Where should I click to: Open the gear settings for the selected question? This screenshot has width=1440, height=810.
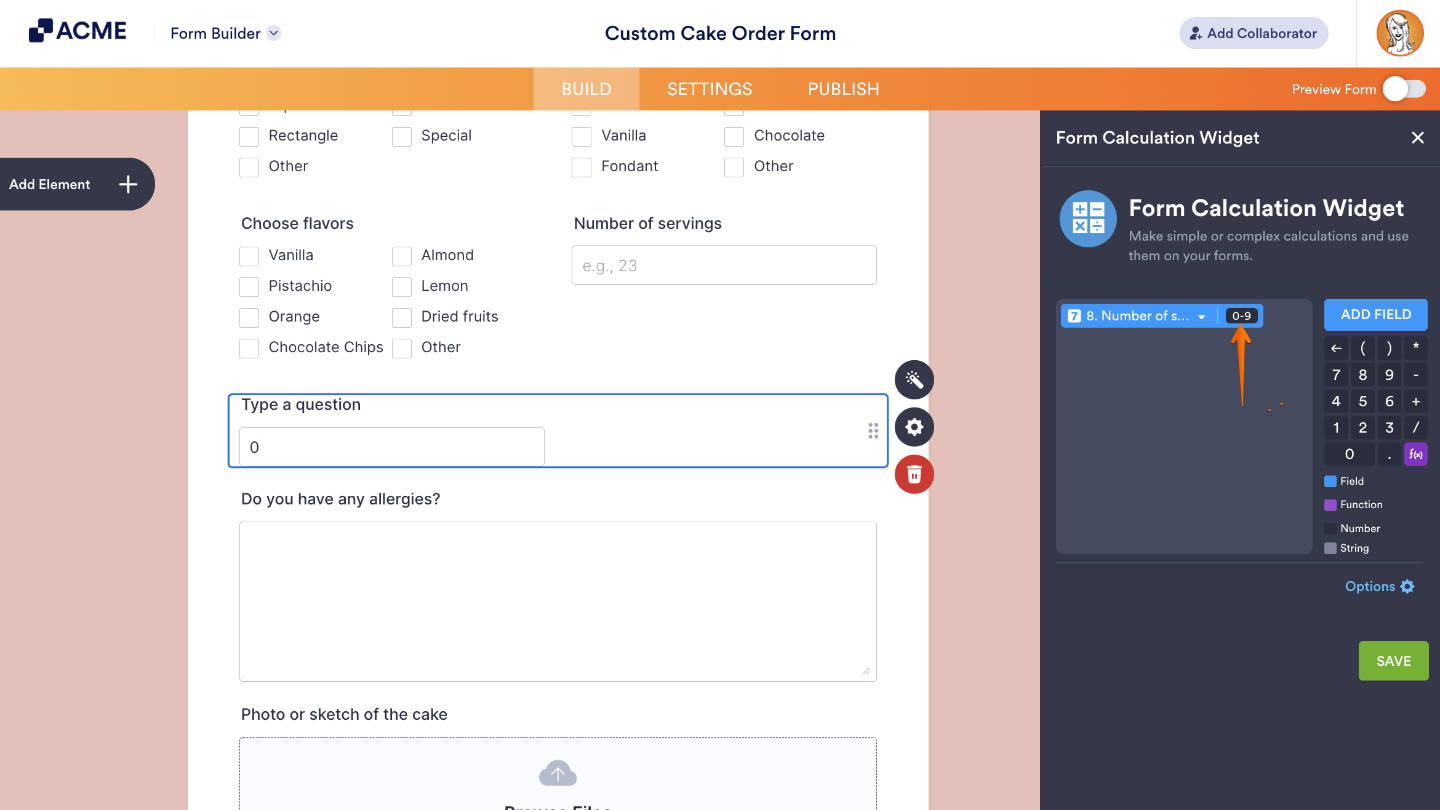[x=913, y=427]
